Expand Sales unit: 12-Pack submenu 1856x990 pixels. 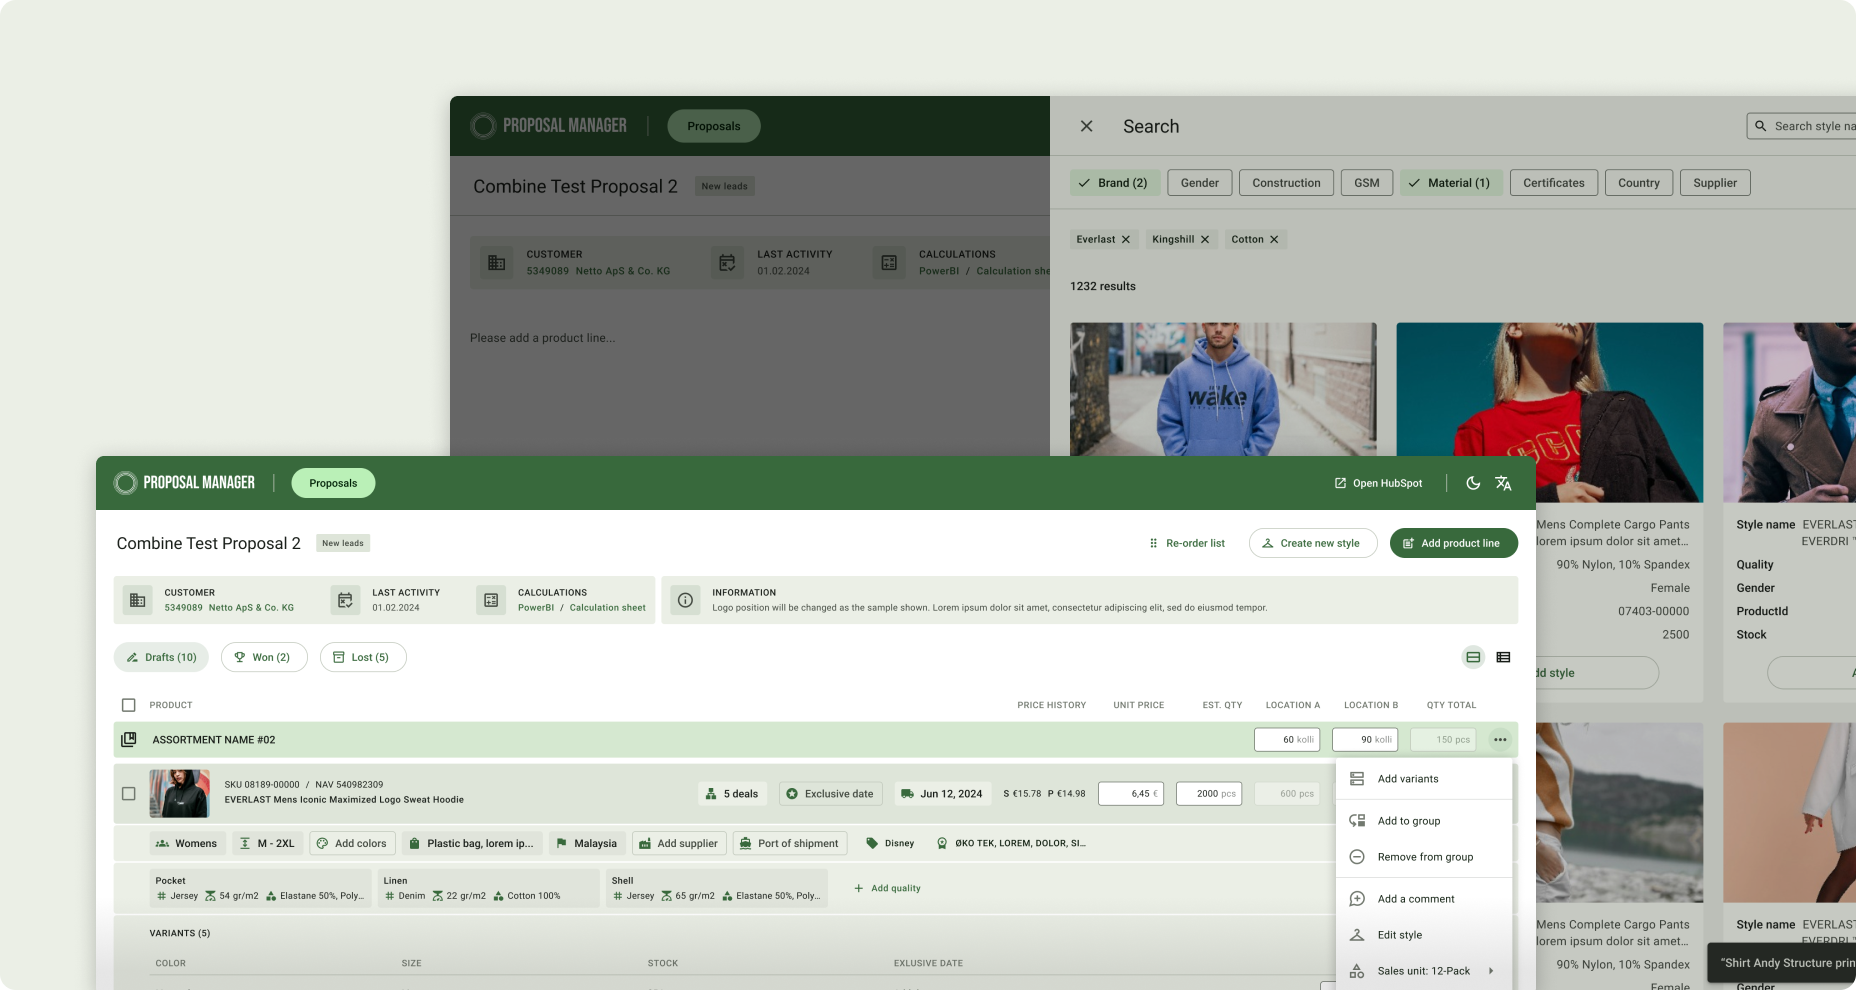(x=1423, y=971)
